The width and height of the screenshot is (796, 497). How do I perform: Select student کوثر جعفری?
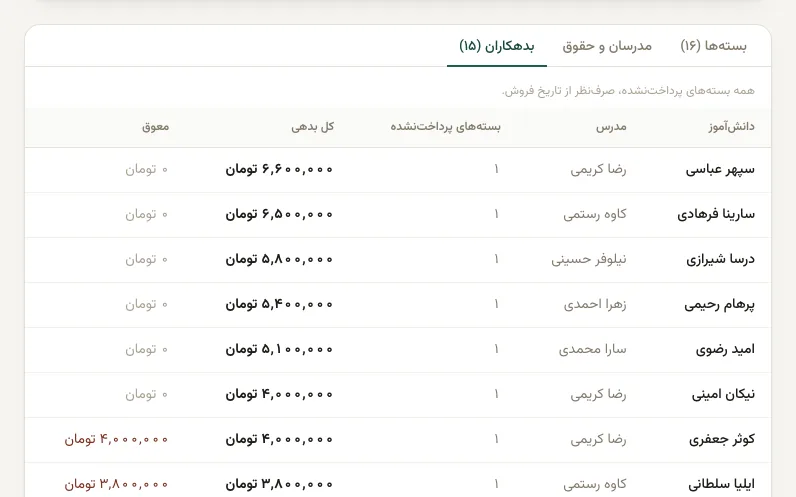[721, 440]
